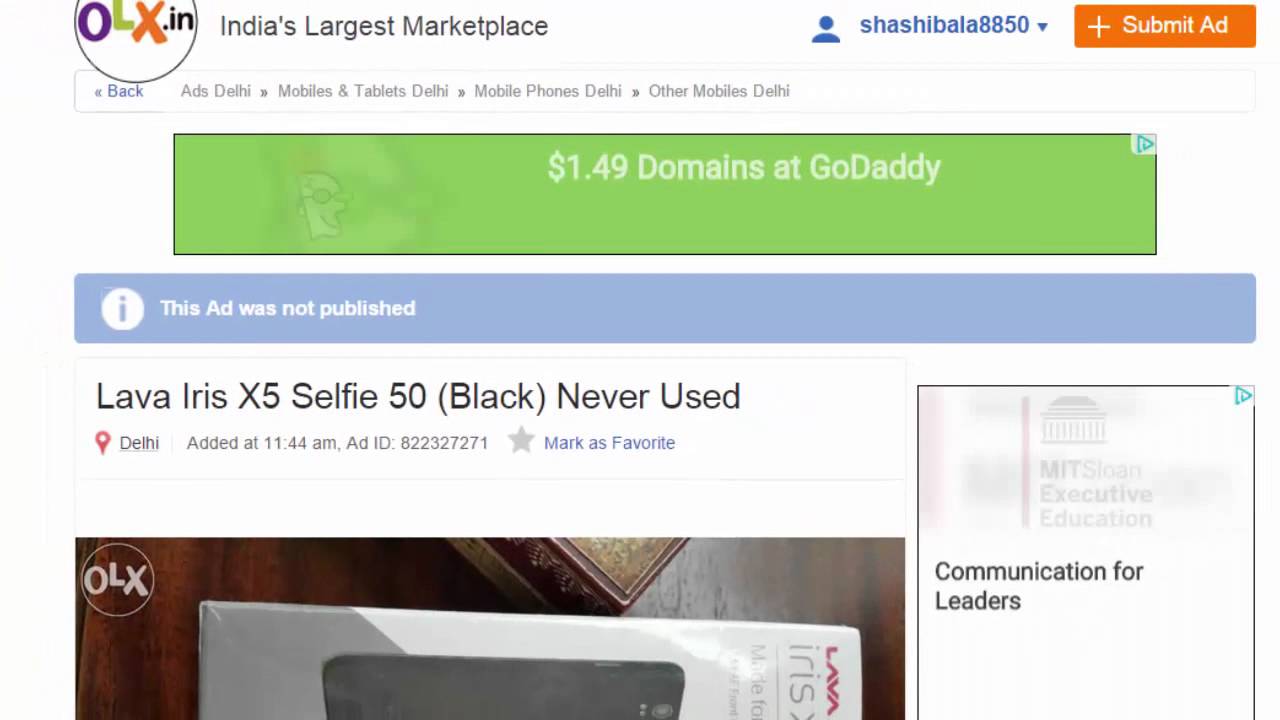Click the OLX watermark on product photo
Screen dimensions: 1280x720
point(116,580)
